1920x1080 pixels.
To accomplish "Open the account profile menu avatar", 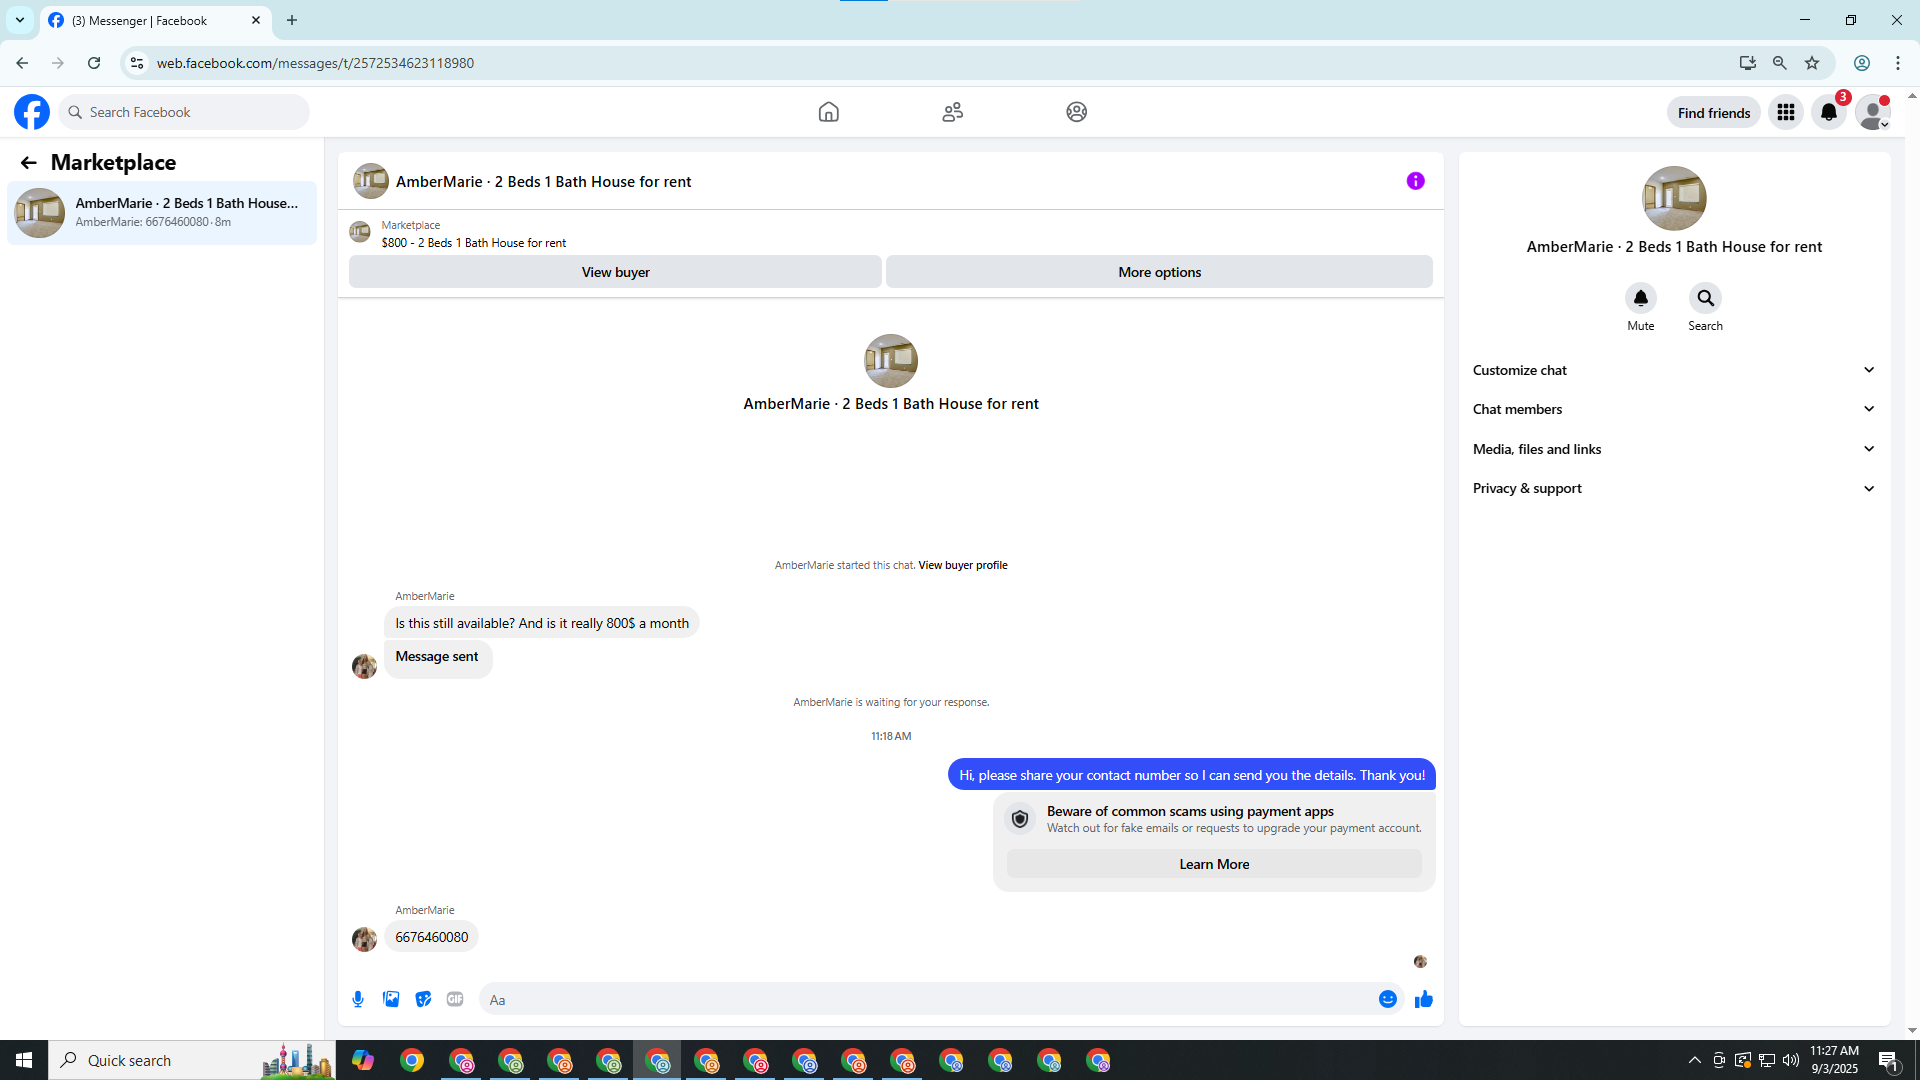I will [1872, 112].
